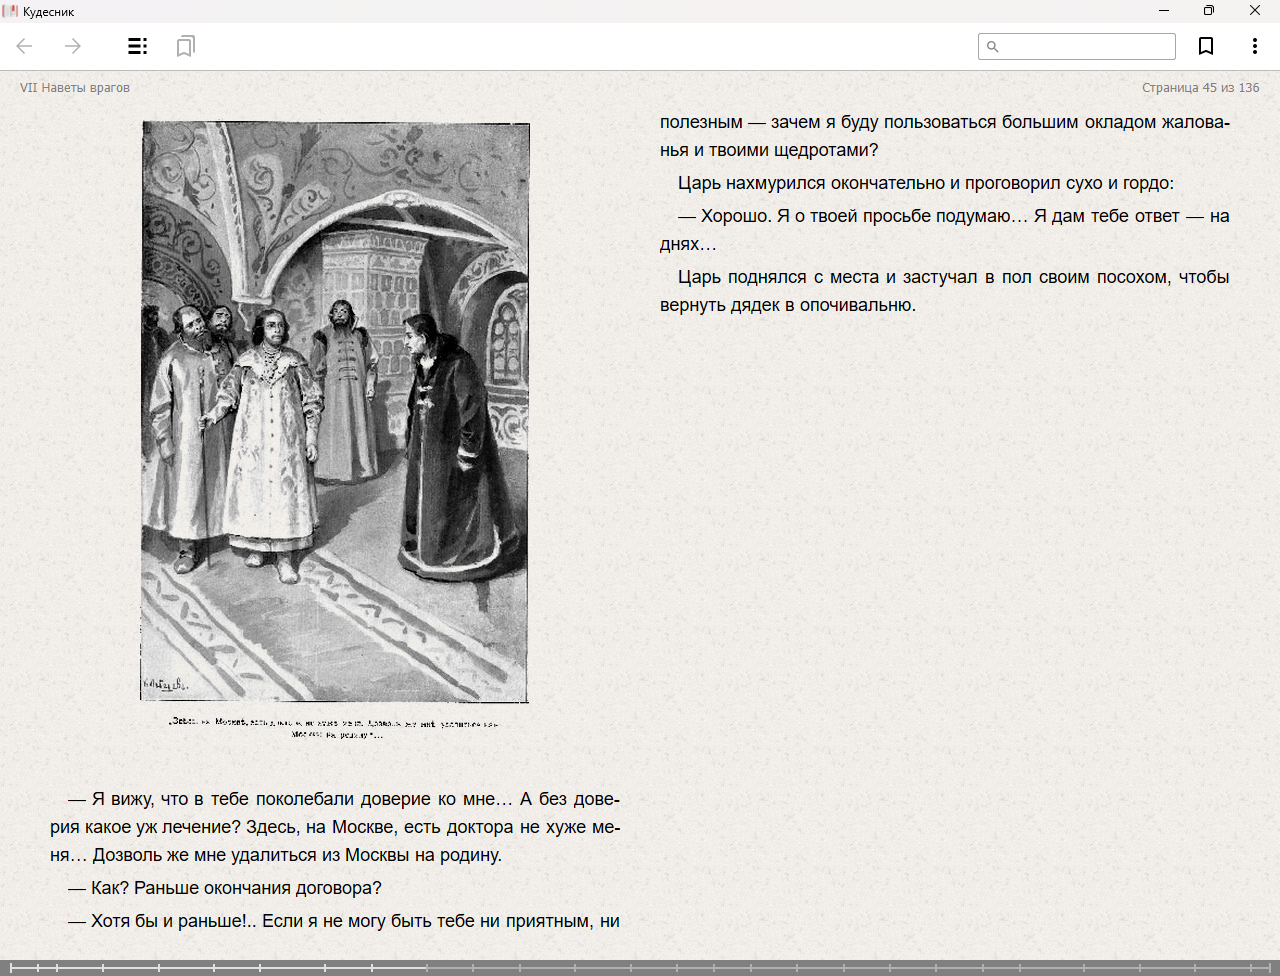The image size is (1280, 976).
Task: Click the magnifier icon in search box
Action: [993, 47]
